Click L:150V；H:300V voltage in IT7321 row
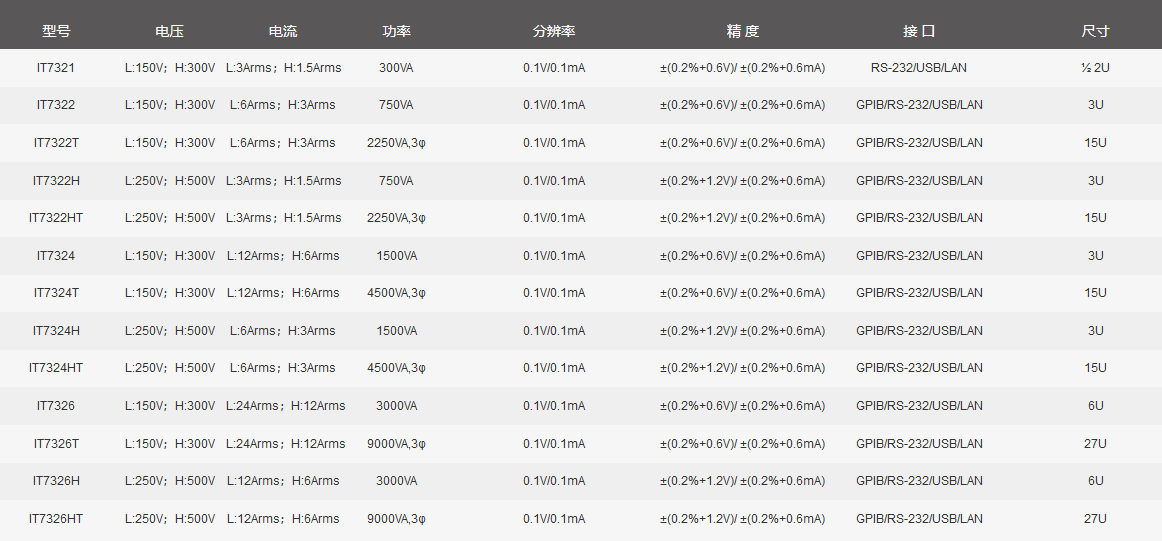Image resolution: width=1162 pixels, height=541 pixels. (170, 68)
